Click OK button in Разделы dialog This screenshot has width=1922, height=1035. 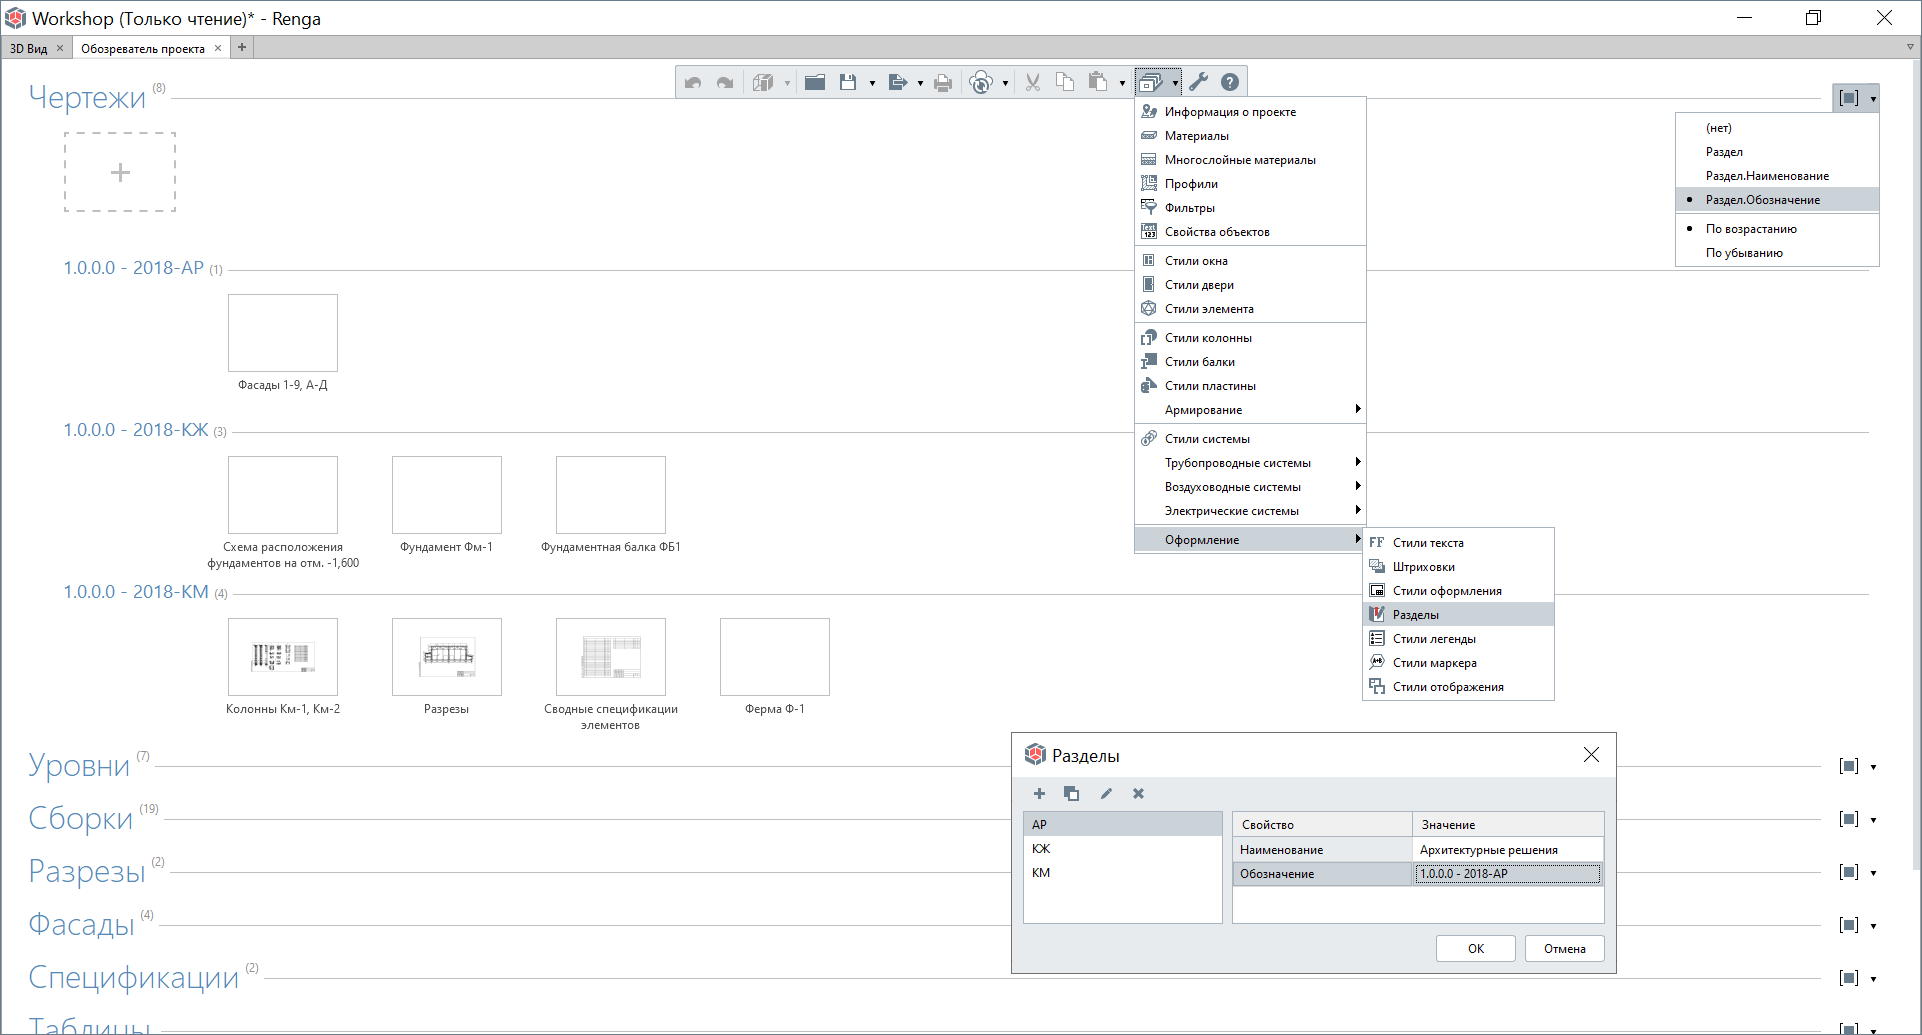coord(1476,949)
